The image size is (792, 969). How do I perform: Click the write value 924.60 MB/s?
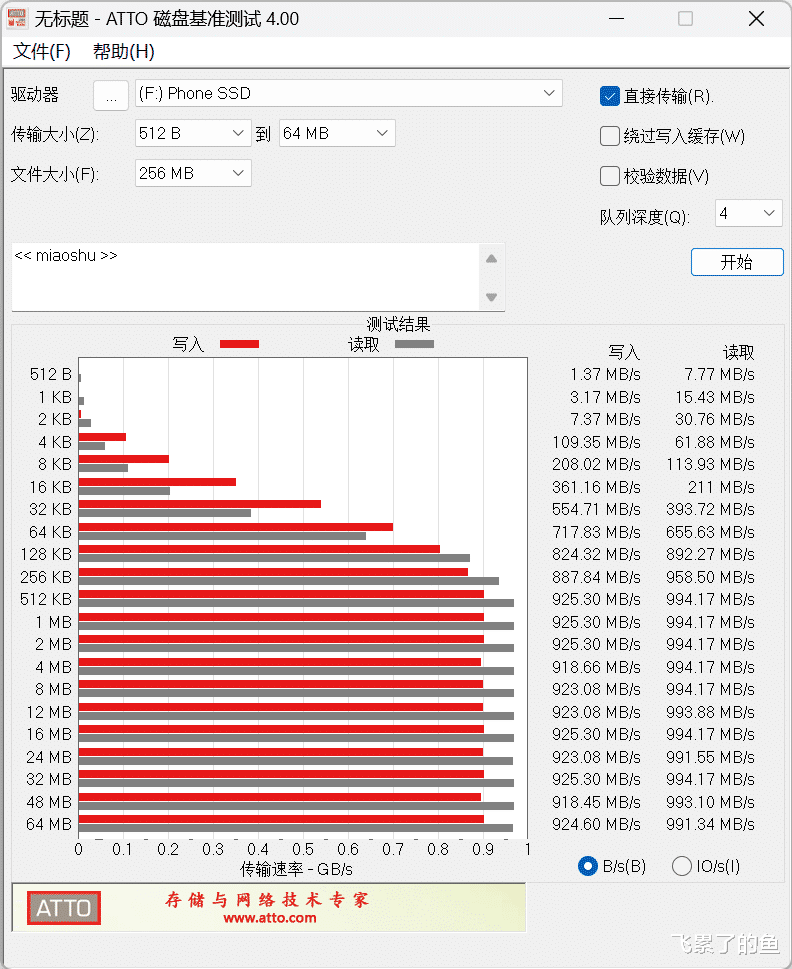[x=596, y=824]
